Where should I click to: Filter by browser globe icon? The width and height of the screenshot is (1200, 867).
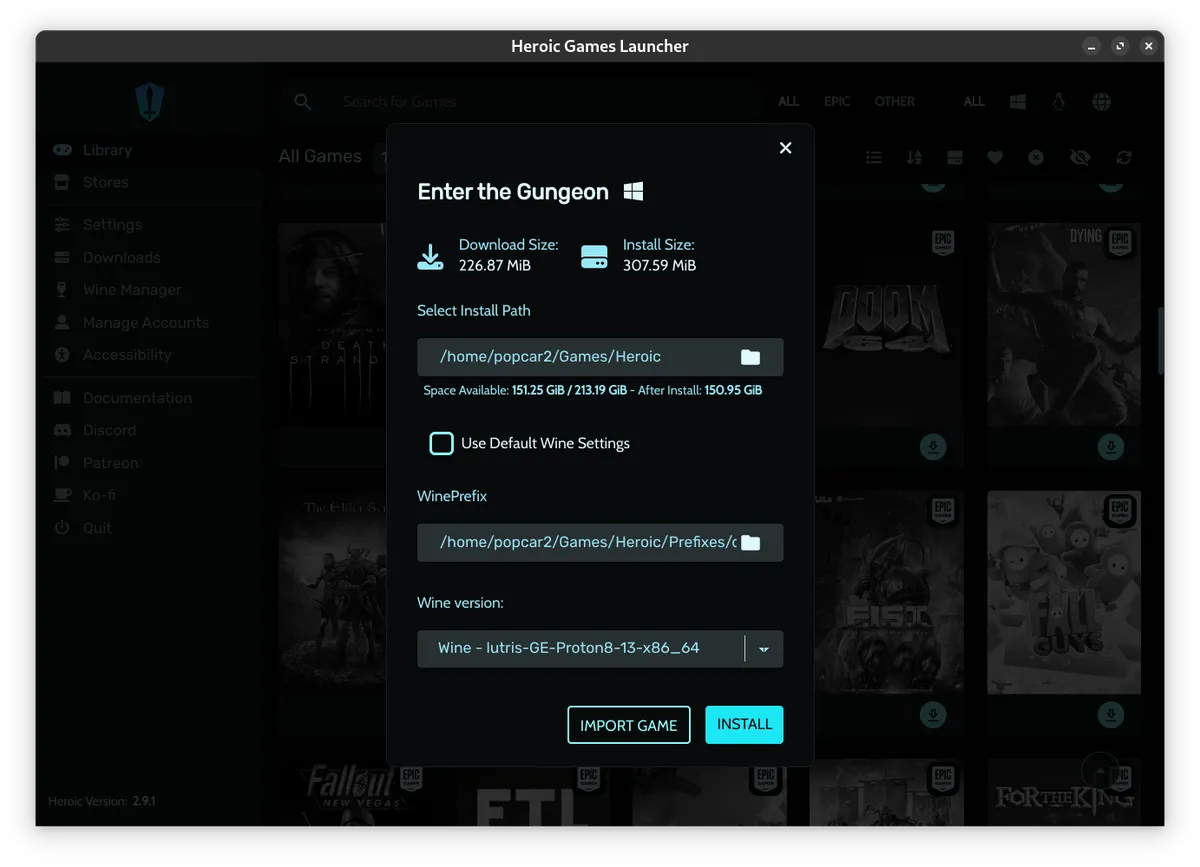(x=1101, y=102)
